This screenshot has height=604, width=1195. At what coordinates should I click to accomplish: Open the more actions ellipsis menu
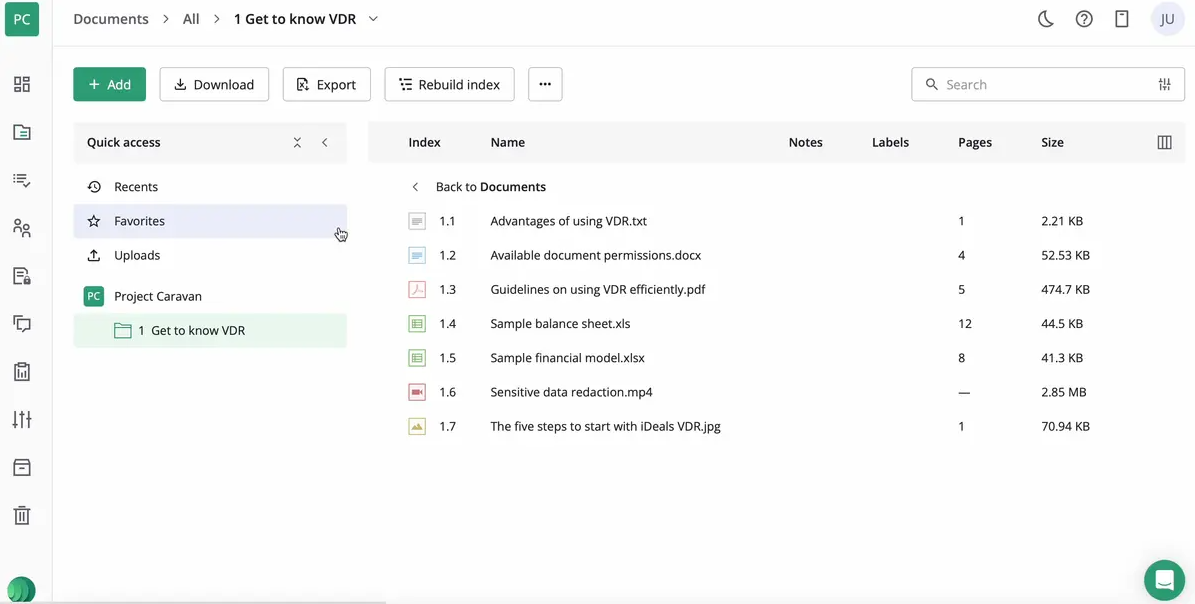[x=545, y=84]
